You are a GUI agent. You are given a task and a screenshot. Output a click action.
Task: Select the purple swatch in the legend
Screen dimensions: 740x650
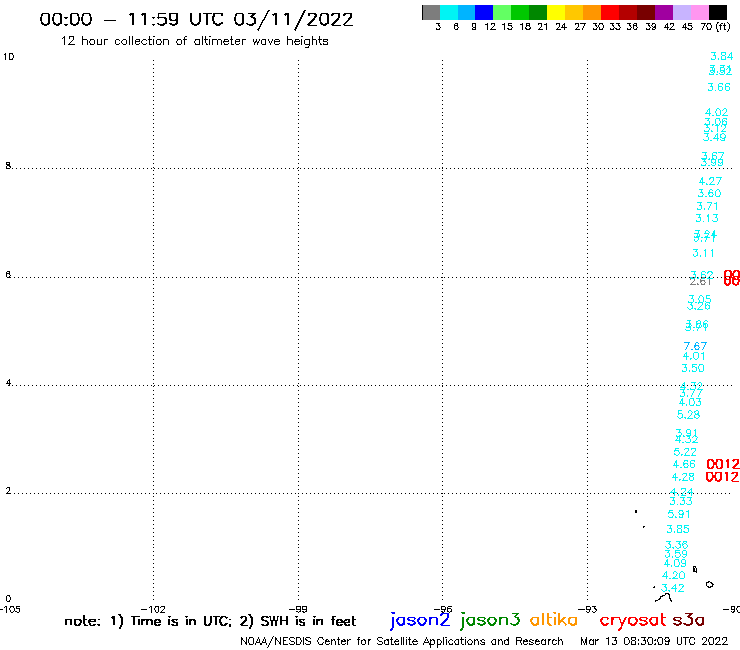click(664, 12)
